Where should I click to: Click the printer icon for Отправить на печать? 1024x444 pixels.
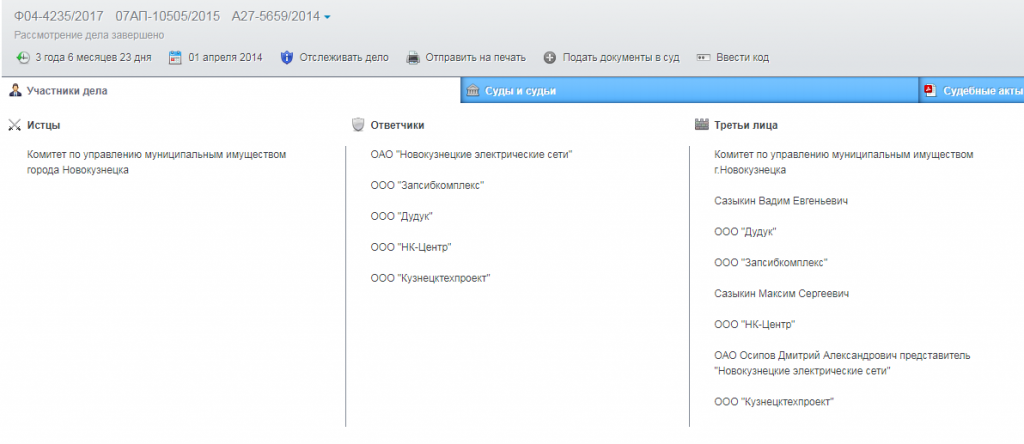413,57
